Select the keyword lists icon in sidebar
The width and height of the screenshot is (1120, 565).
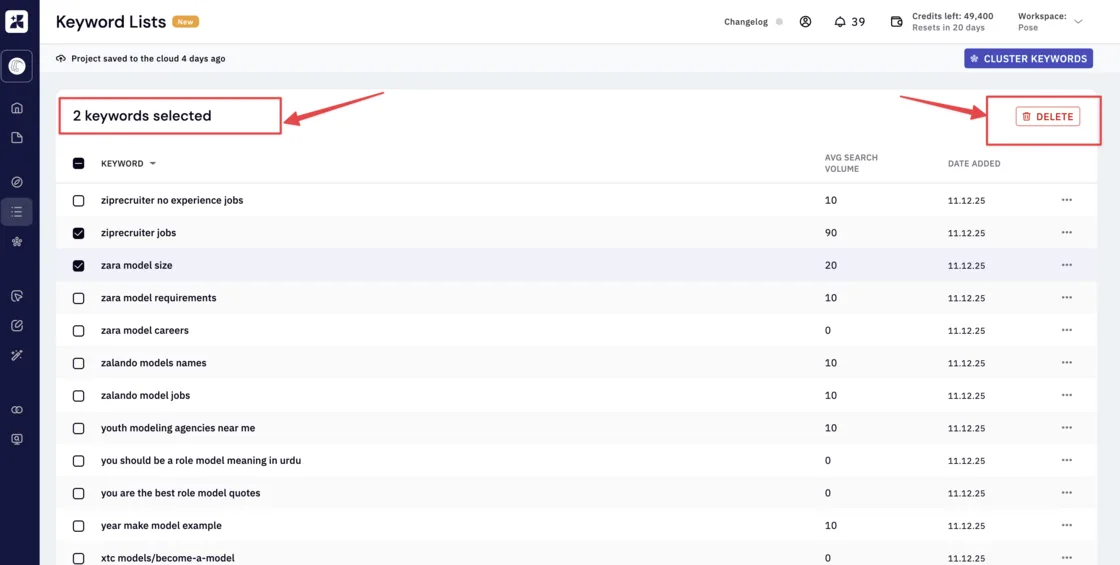tap(17, 211)
